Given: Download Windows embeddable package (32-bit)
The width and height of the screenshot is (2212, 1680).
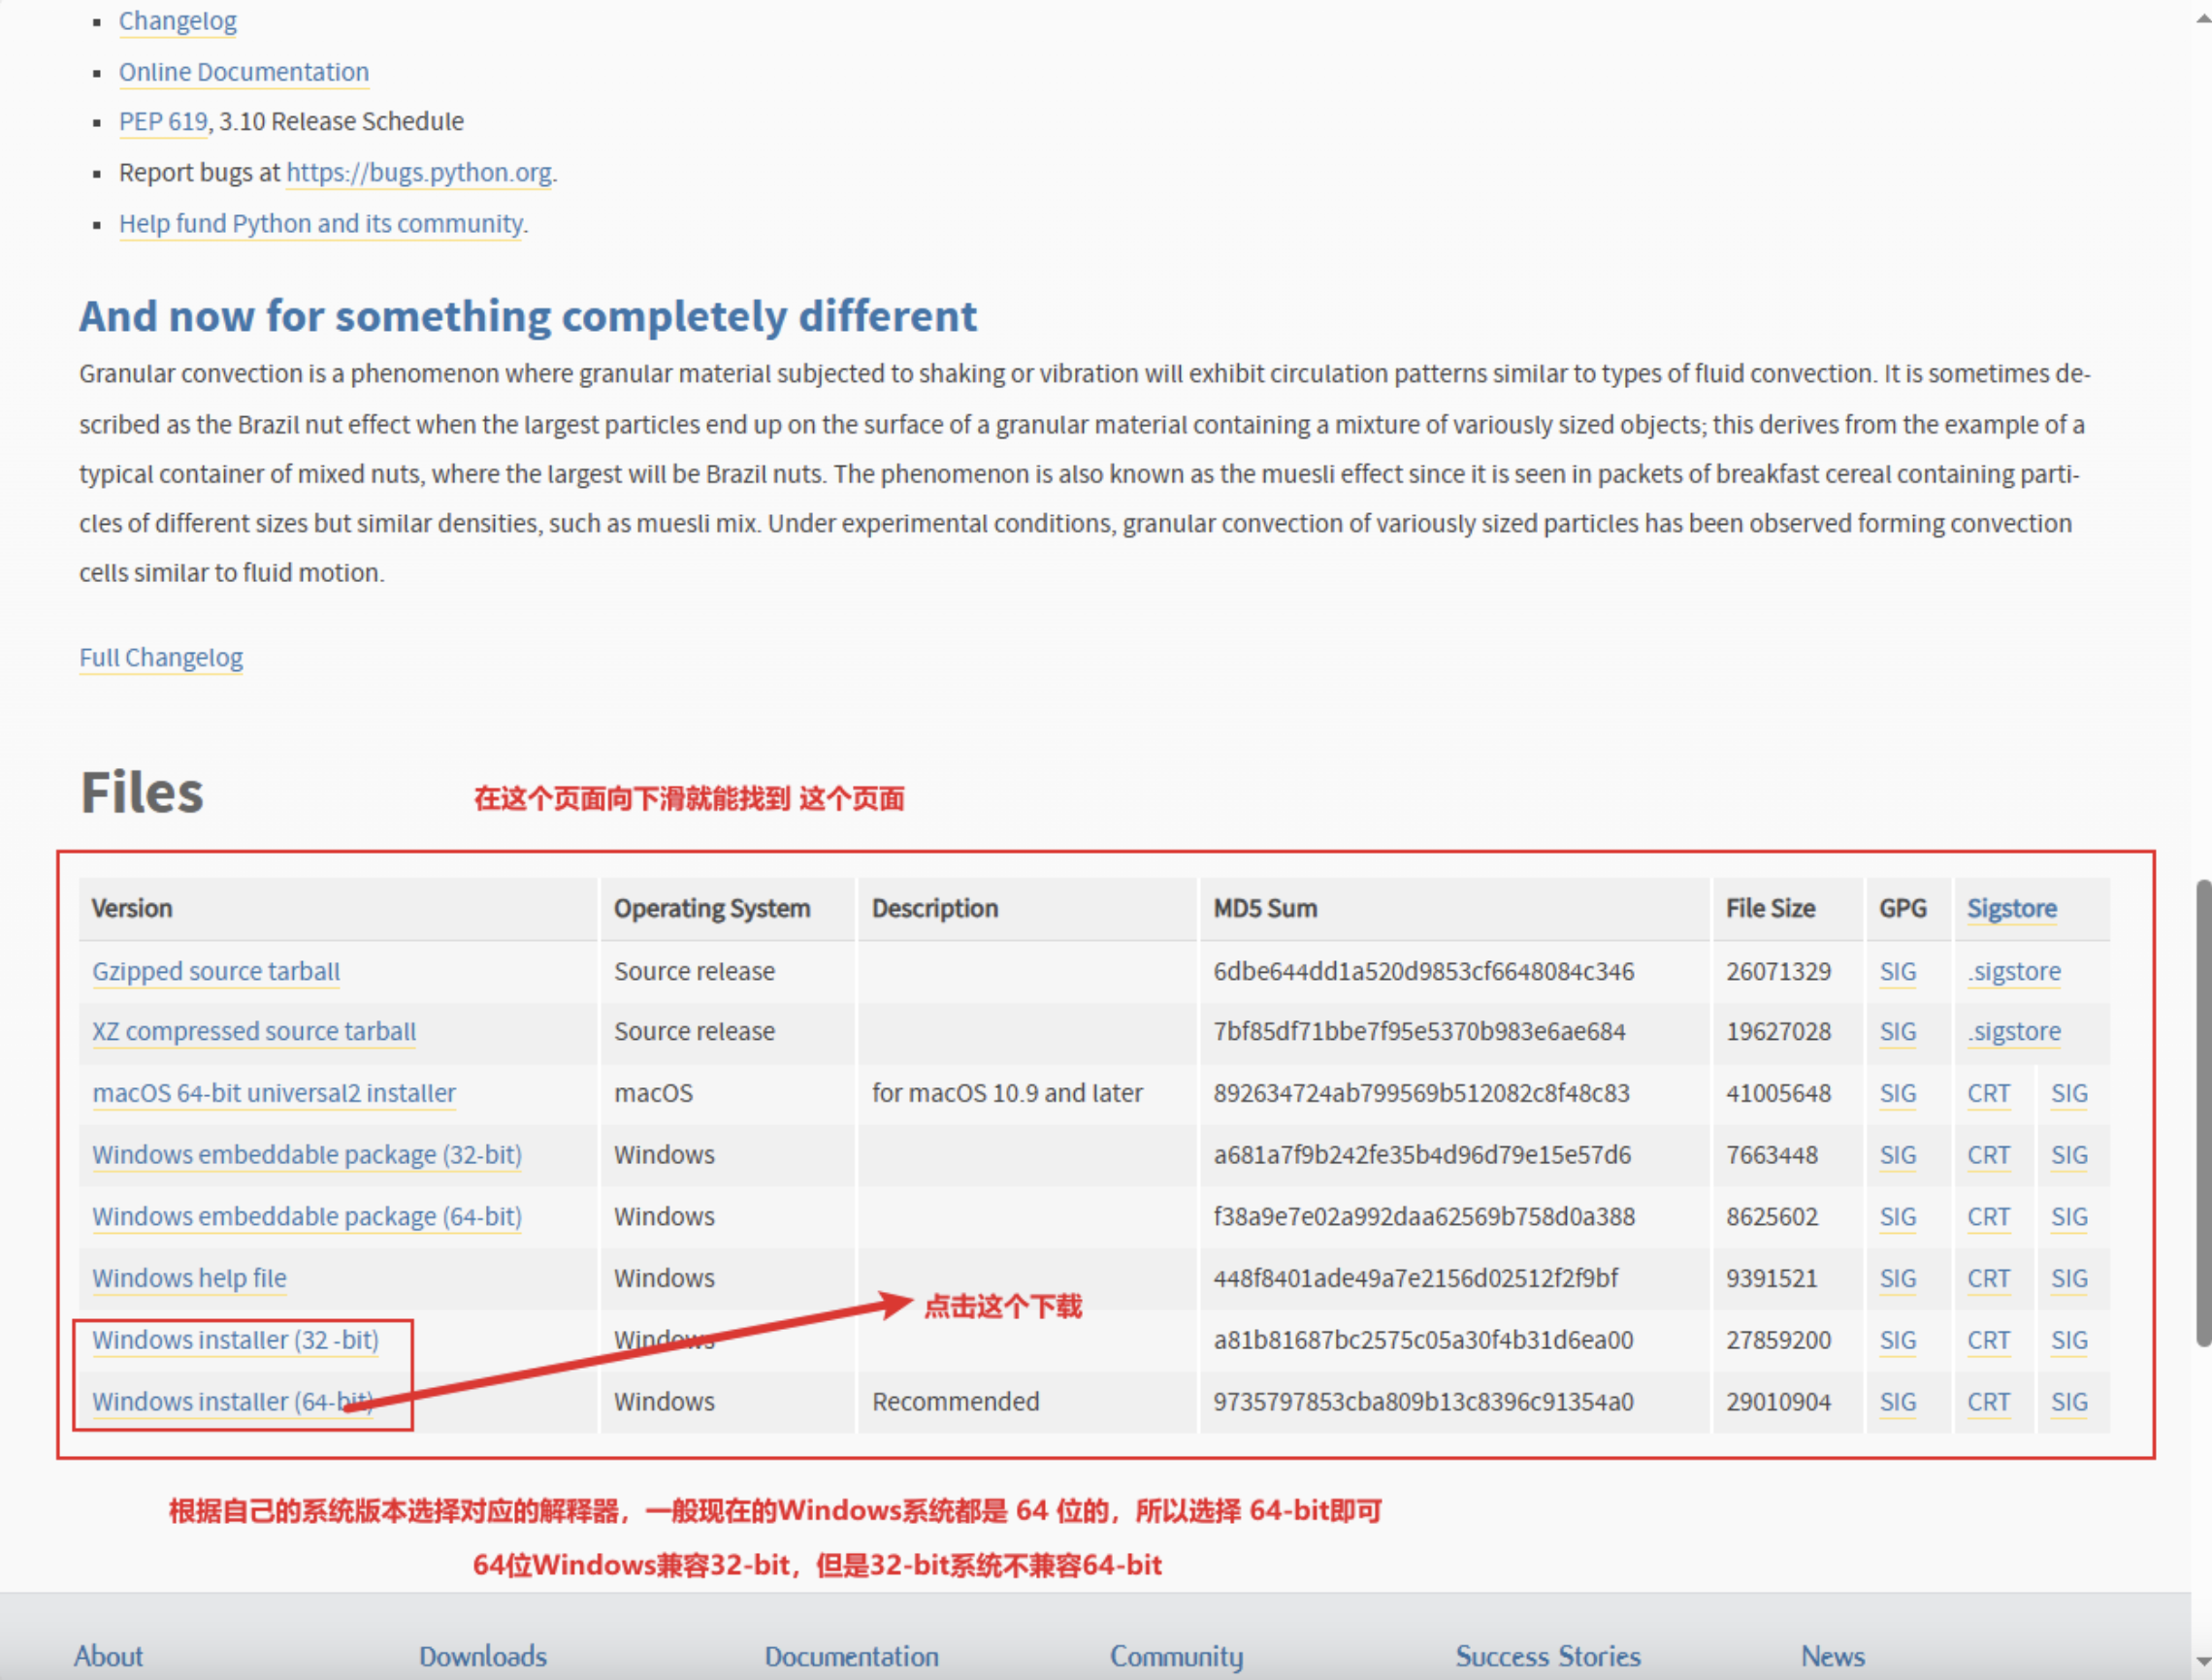Looking at the screenshot, I should click(307, 1155).
